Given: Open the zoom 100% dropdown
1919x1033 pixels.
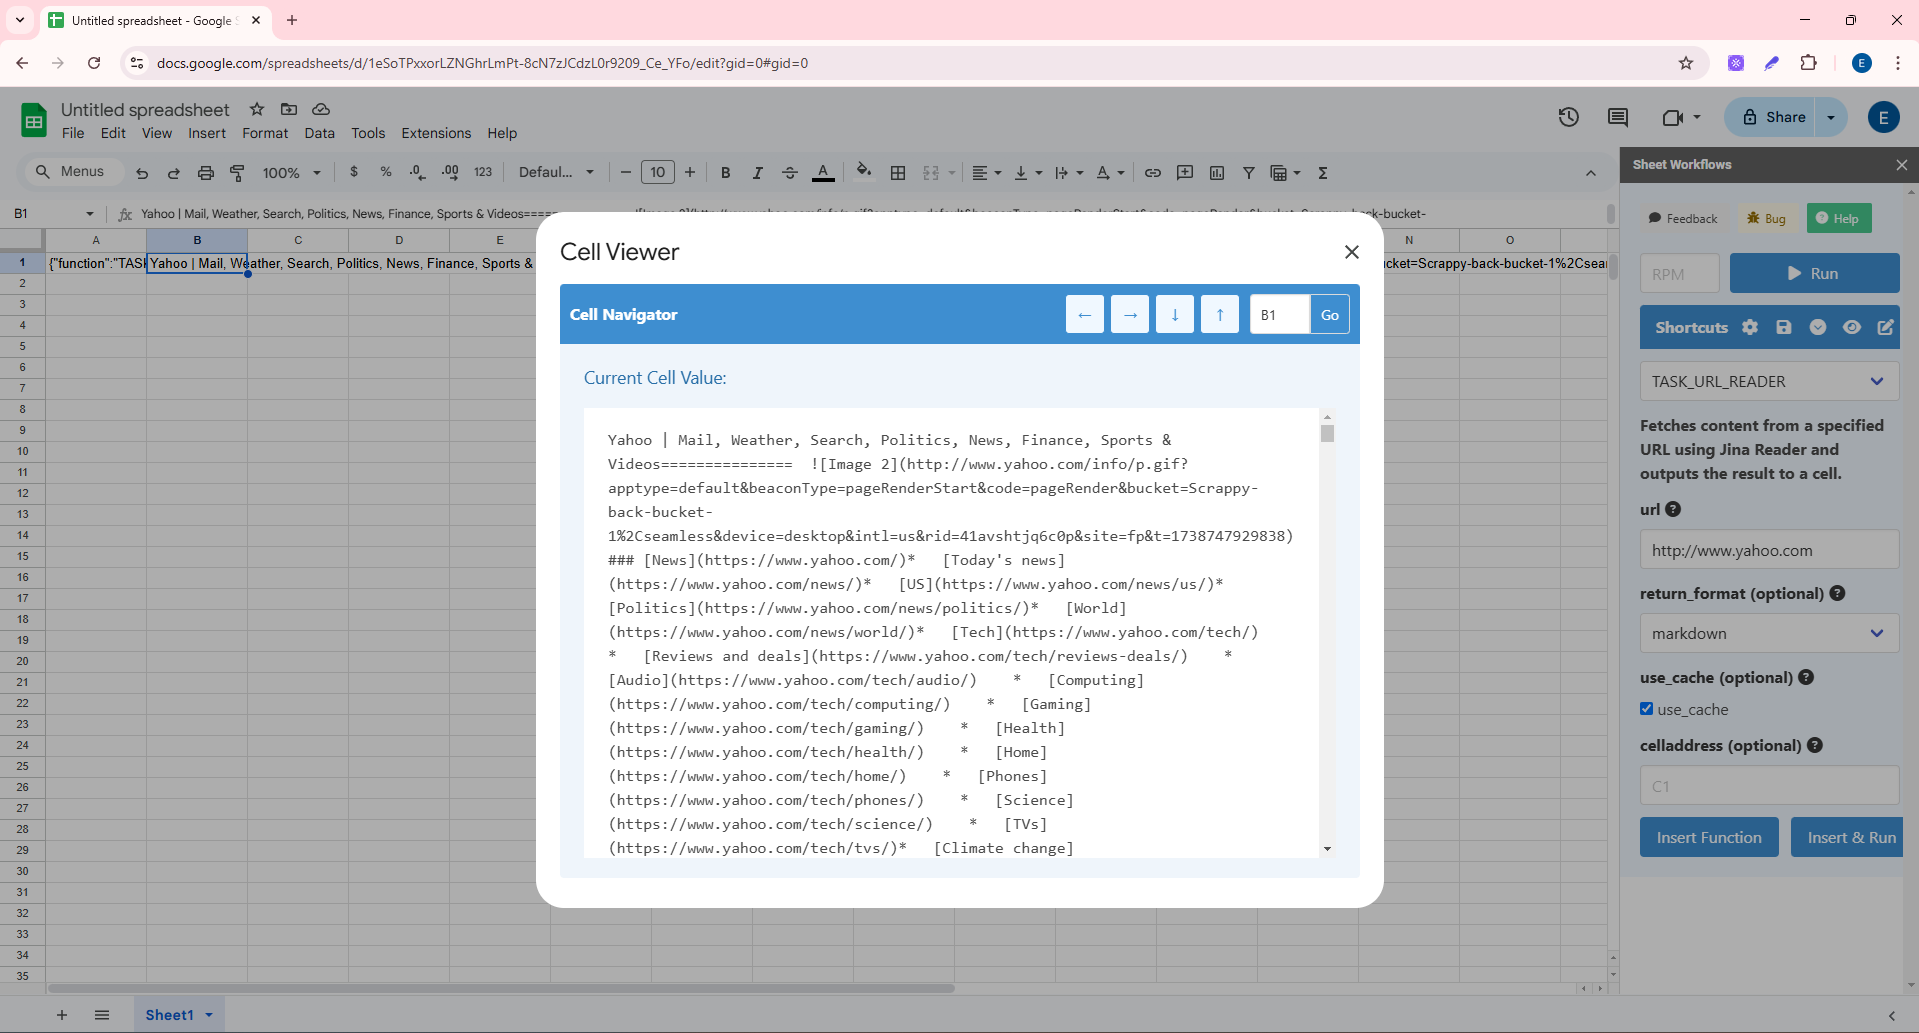Looking at the screenshot, I should (291, 172).
